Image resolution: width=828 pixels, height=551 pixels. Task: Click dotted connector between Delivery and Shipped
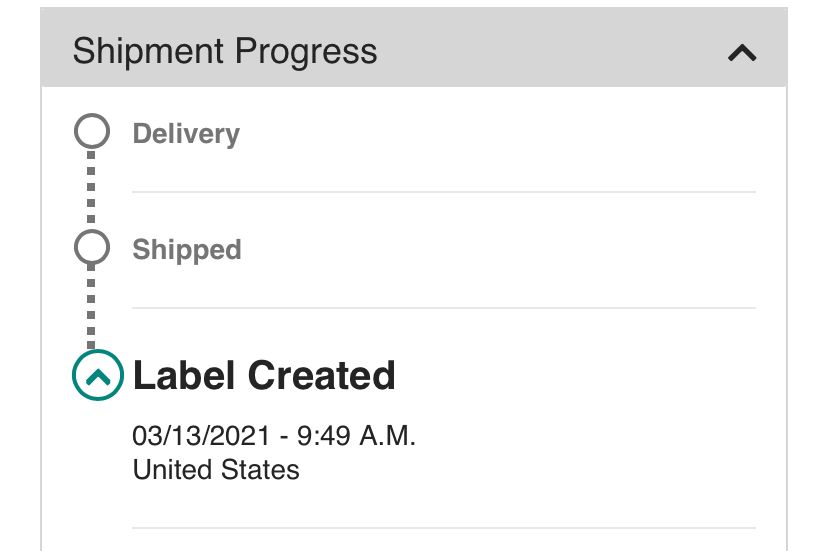click(91, 189)
